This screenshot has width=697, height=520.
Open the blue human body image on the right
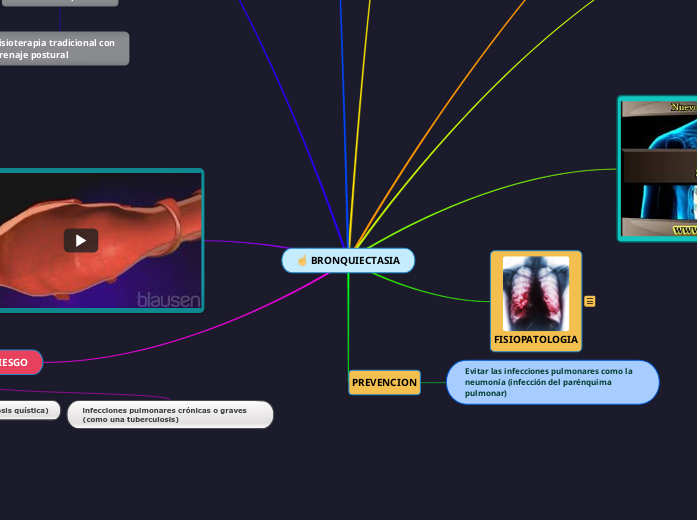pos(658,168)
